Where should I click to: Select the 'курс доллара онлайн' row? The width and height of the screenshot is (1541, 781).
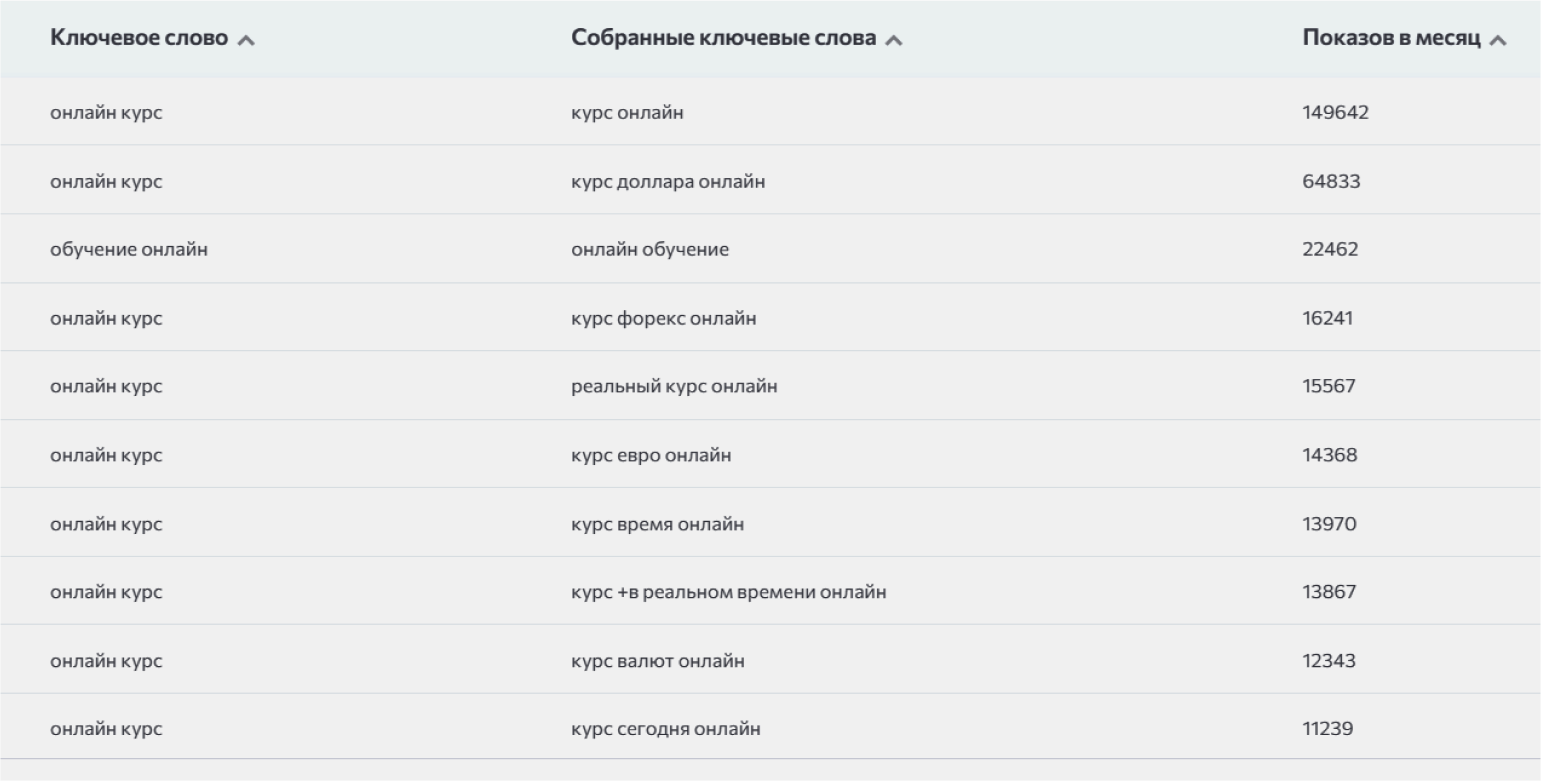pos(660,181)
